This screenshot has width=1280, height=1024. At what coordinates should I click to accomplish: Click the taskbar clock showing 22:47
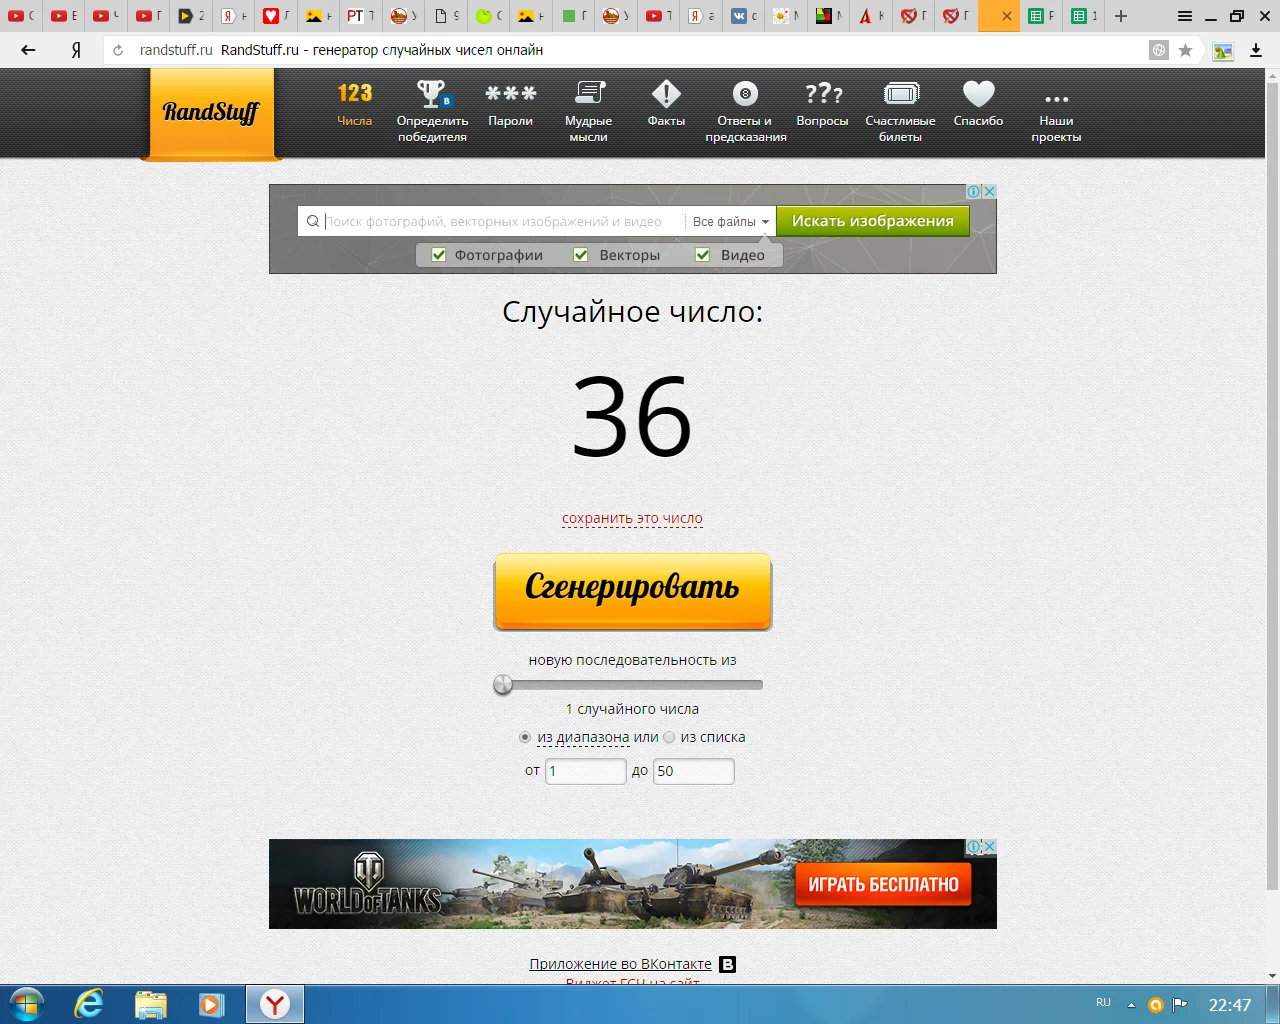pyautogui.click(x=1230, y=1005)
